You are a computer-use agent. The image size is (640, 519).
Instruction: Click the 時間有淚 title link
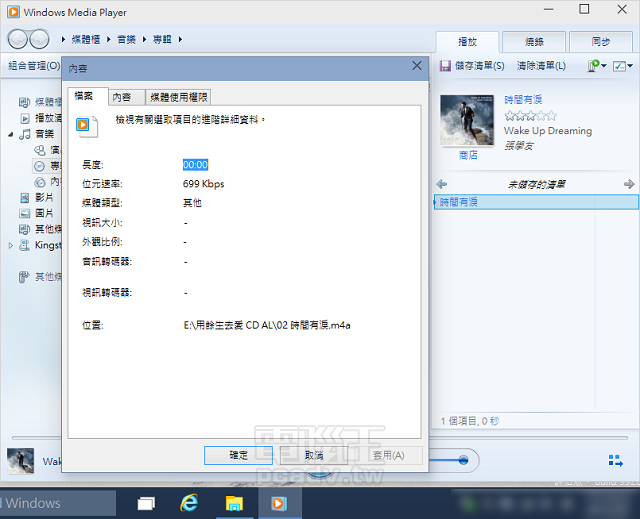523,100
